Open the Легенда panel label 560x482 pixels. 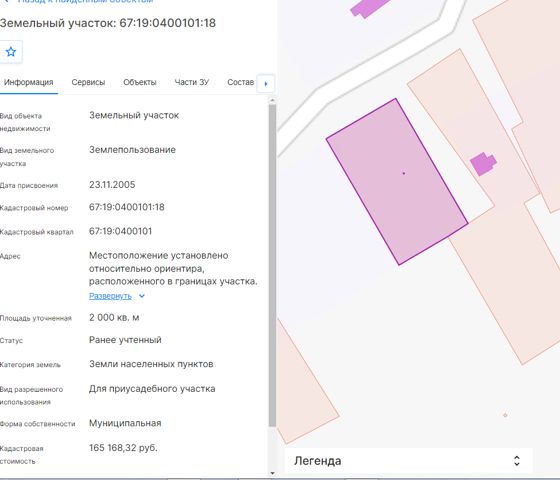click(318, 461)
